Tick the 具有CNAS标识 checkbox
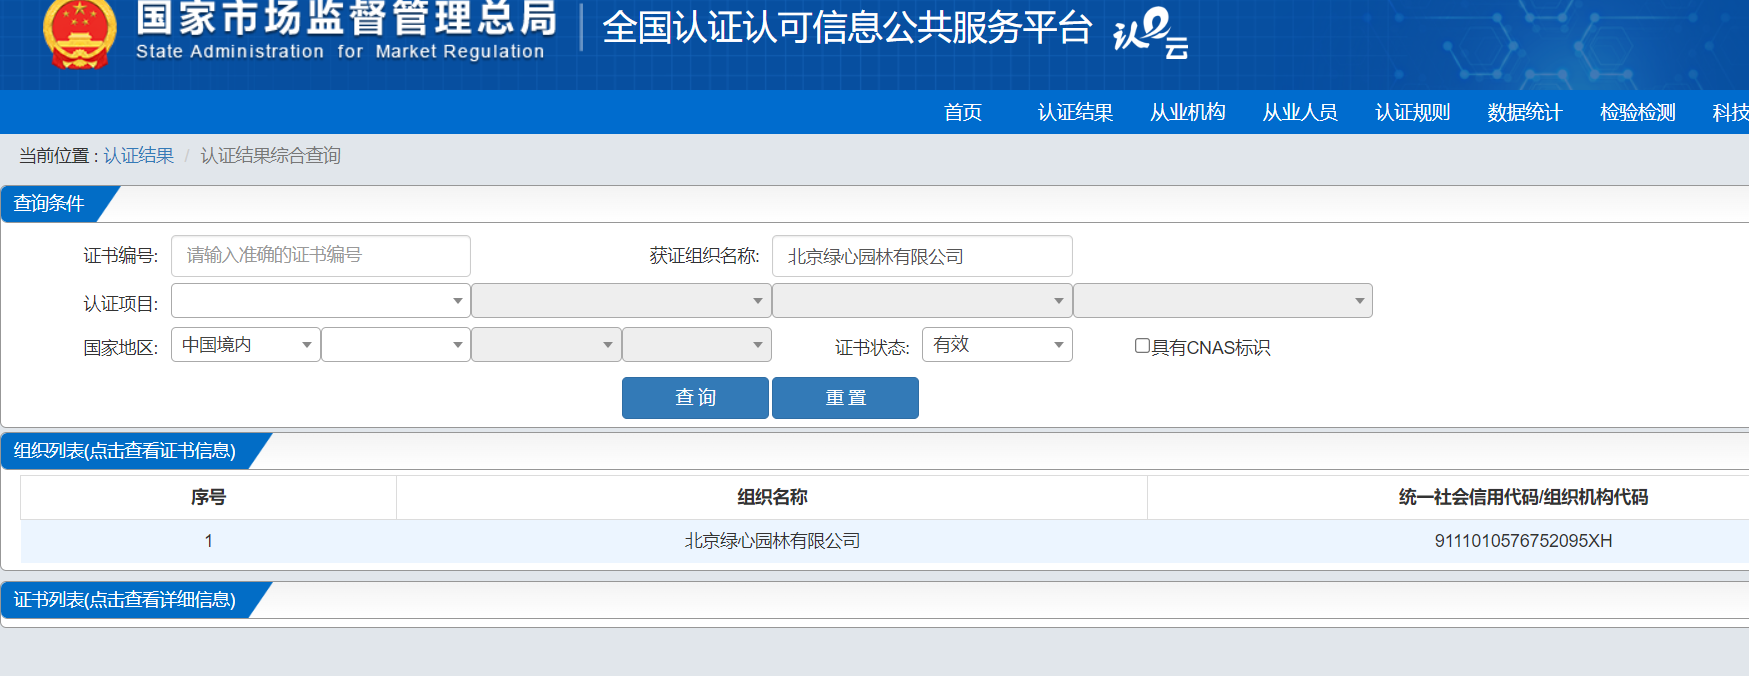Image resolution: width=1749 pixels, height=676 pixels. (x=1142, y=346)
